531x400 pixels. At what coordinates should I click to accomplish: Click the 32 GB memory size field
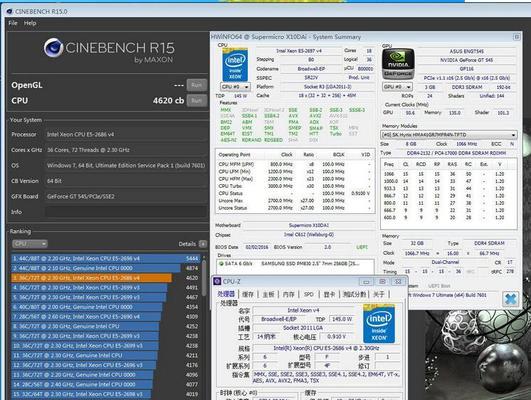tap(417, 243)
